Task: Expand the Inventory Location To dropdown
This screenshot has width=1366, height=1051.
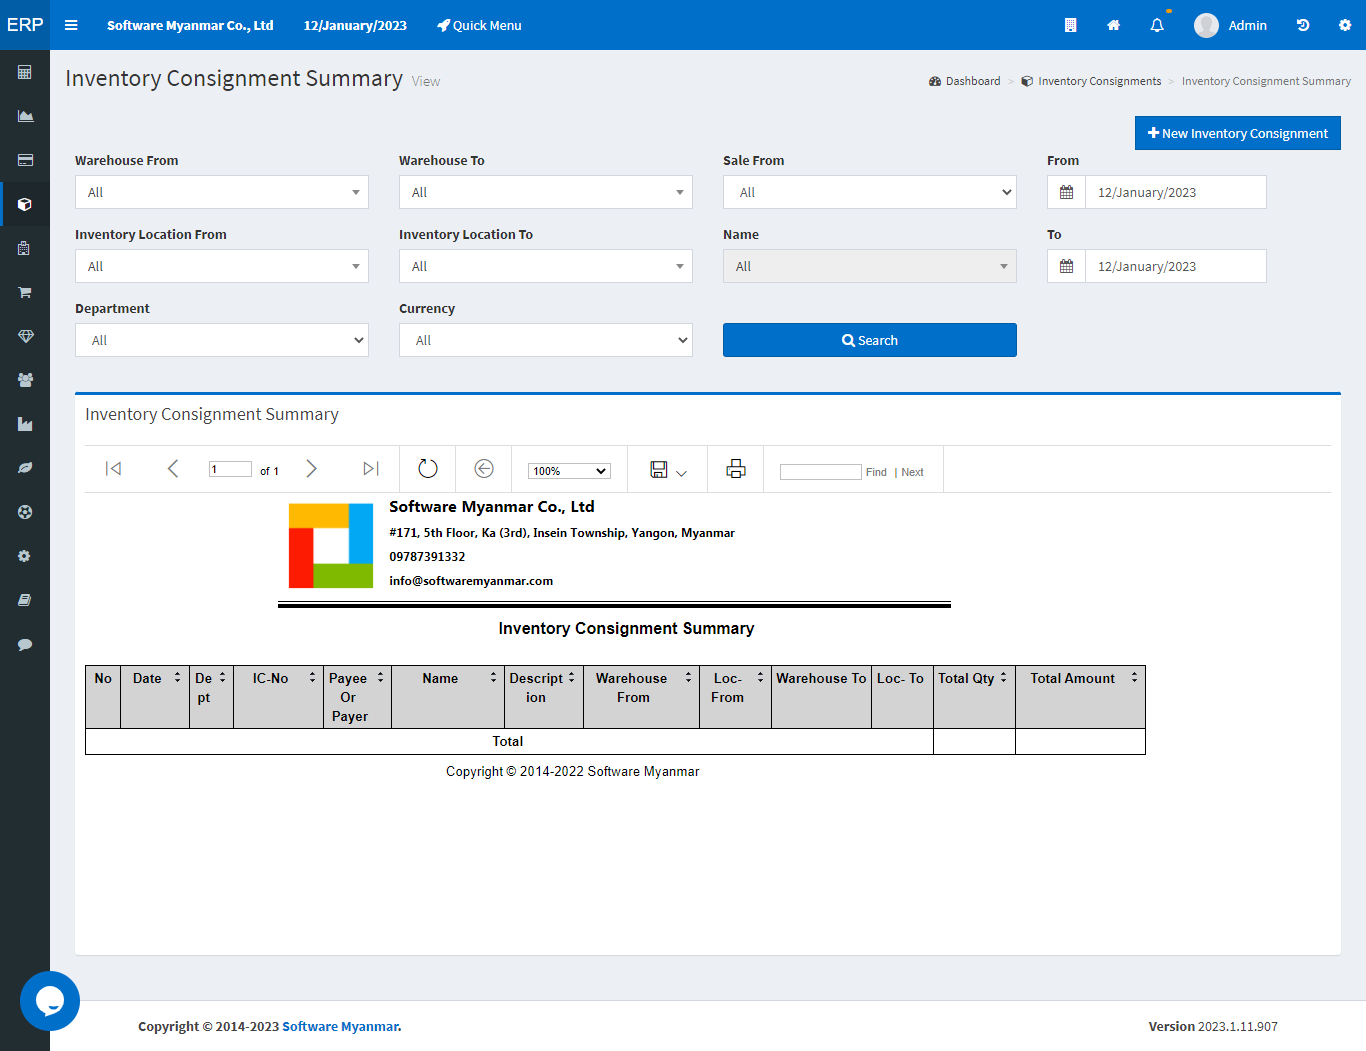Action: (x=546, y=266)
